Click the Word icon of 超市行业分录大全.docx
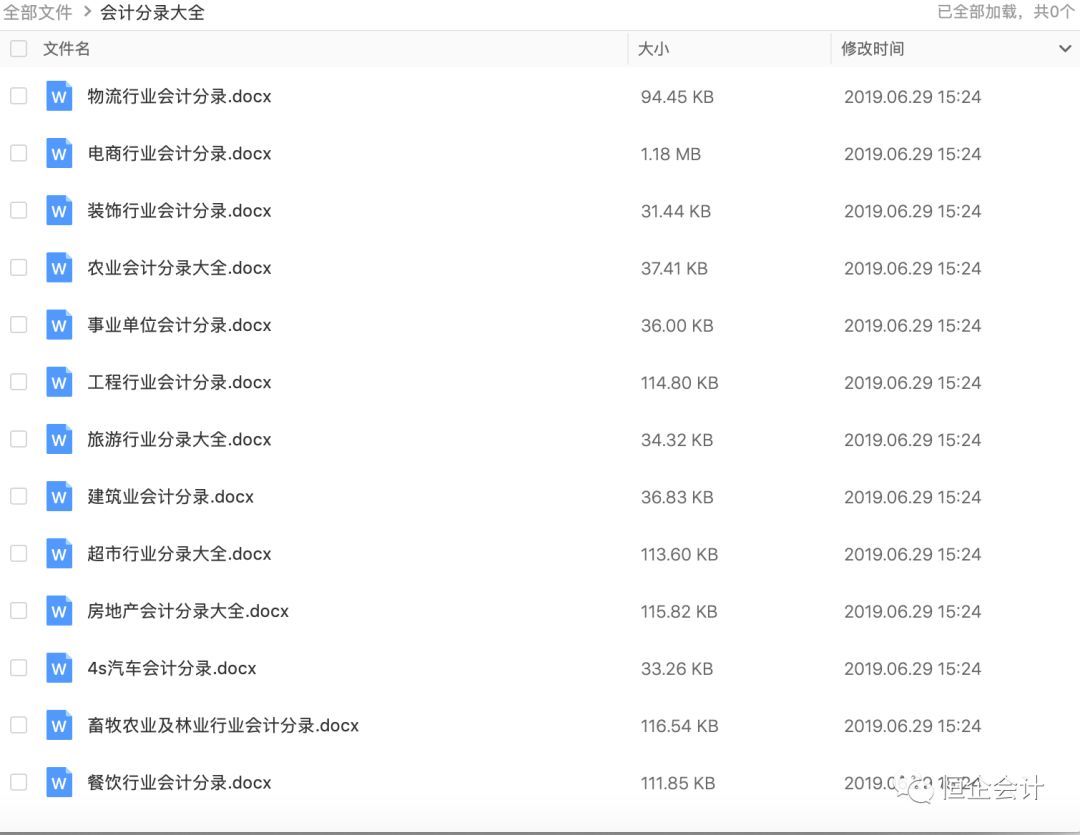This screenshot has width=1080, height=835. 58,553
